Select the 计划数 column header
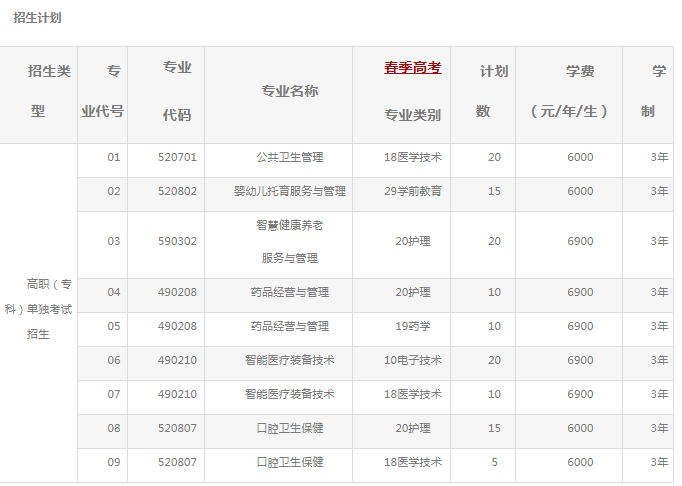The width and height of the screenshot is (682, 486). point(493,92)
